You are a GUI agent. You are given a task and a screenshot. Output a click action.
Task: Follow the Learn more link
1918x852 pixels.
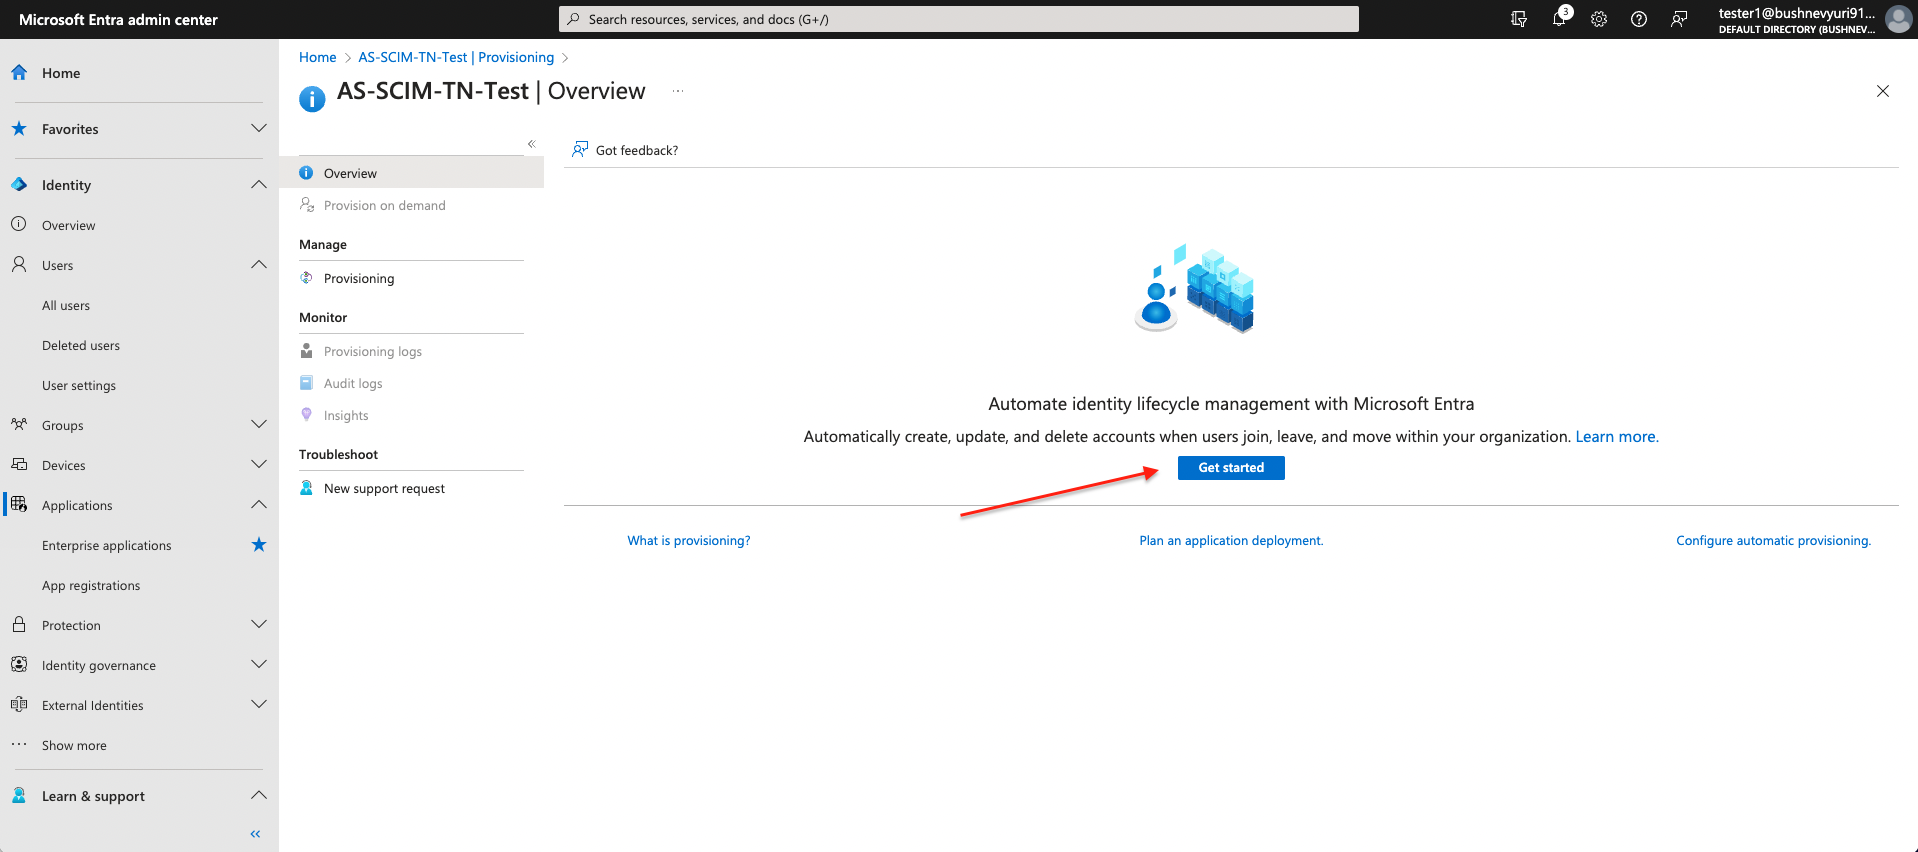click(x=1617, y=436)
